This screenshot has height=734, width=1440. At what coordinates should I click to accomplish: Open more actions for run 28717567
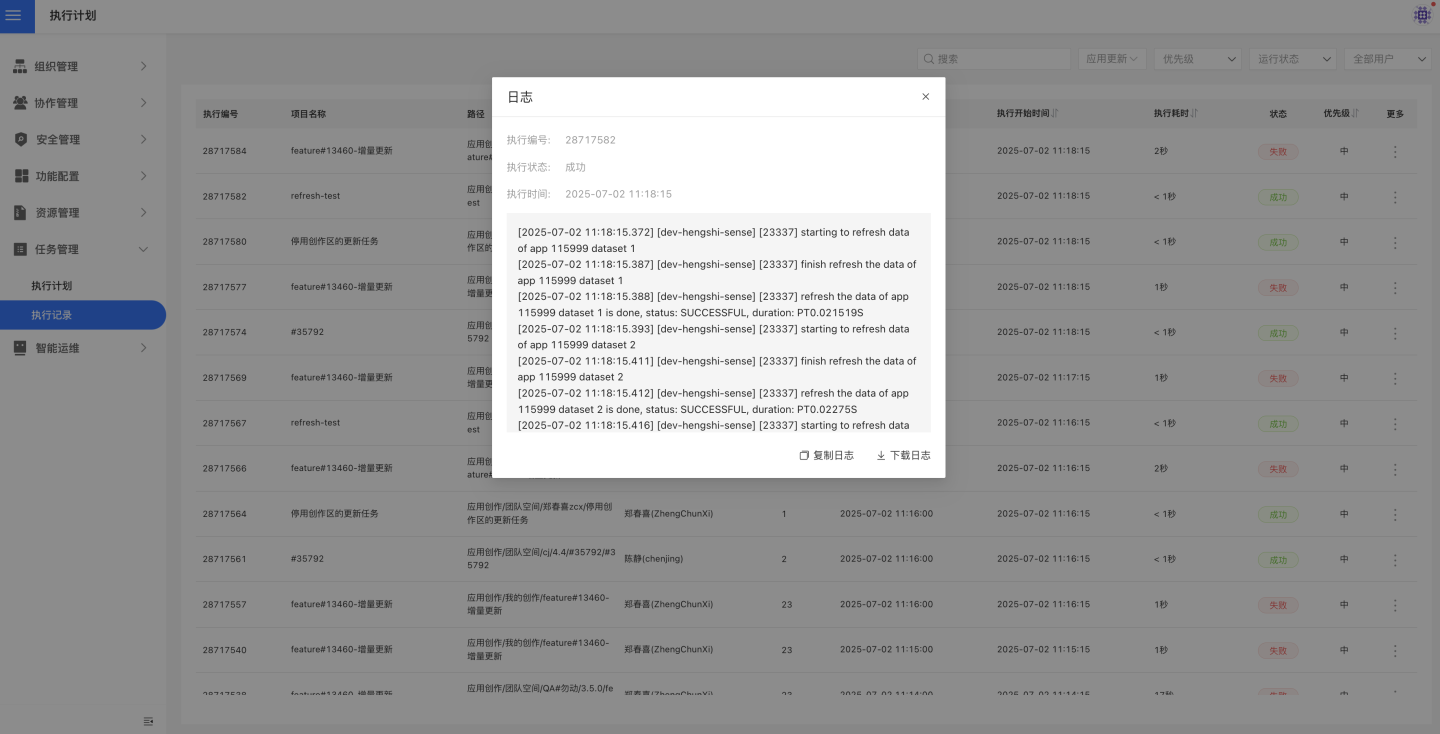[1395, 423]
